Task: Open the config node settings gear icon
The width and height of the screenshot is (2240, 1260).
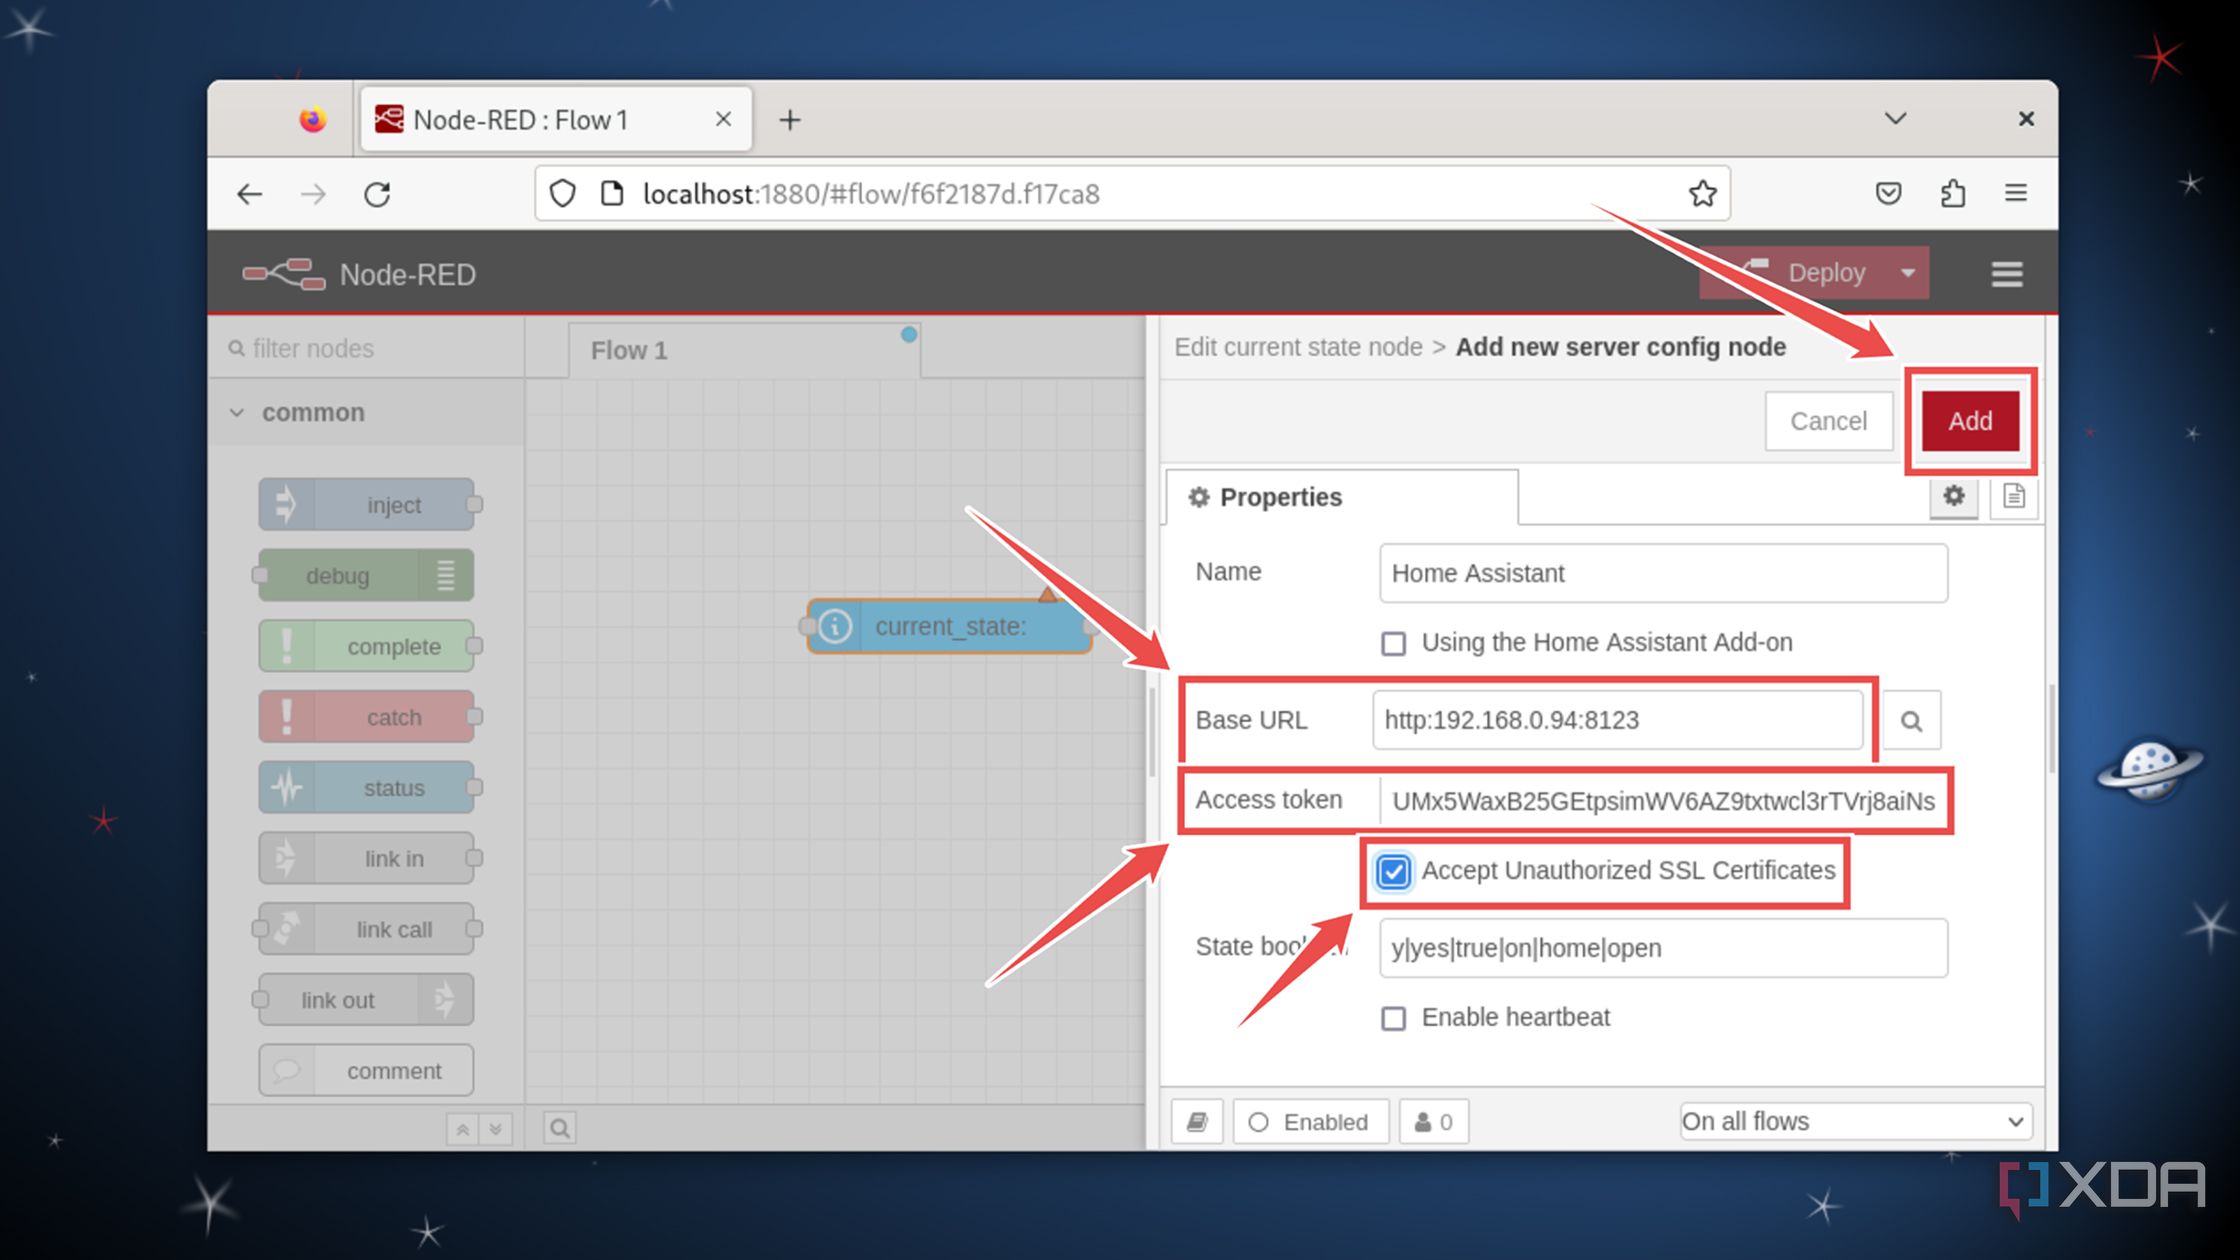Action: tap(1954, 497)
